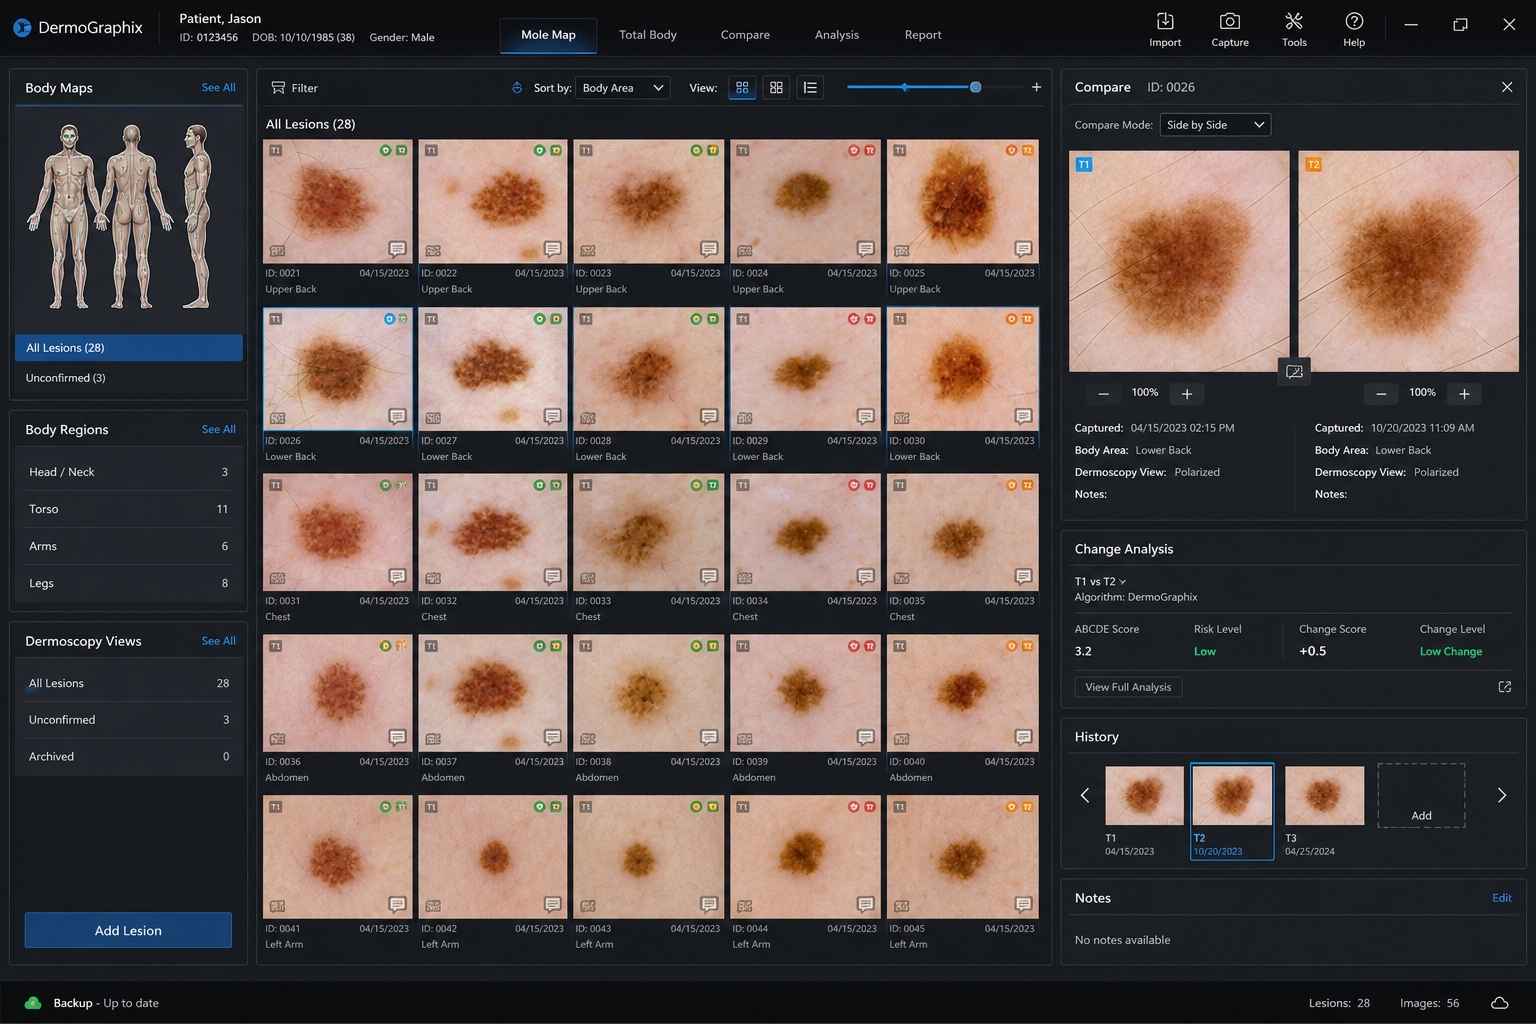
Task: Switch to the Analysis tab
Action: [837, 35]
